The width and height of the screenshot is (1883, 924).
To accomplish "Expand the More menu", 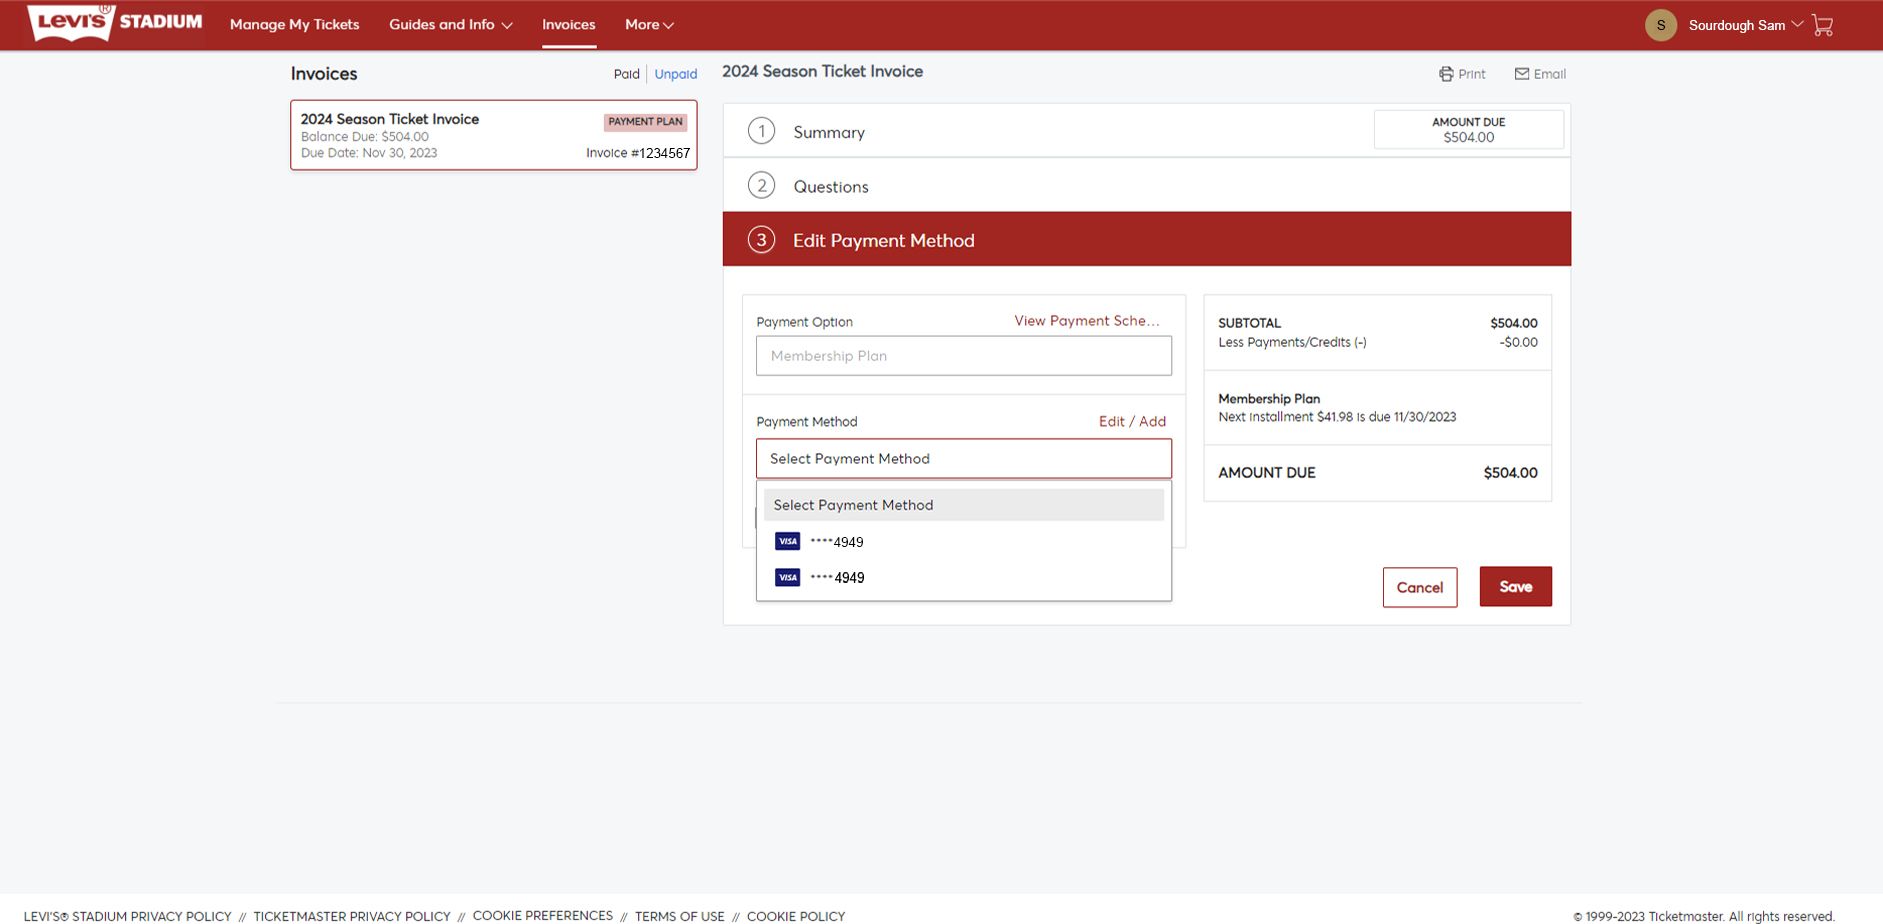I will click(x=649, y=25).
